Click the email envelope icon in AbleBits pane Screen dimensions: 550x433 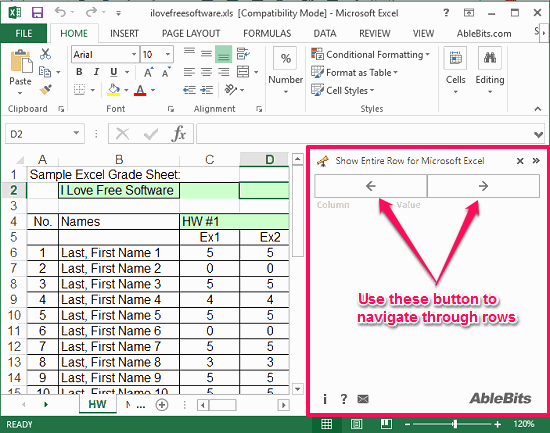pos(363,399)
